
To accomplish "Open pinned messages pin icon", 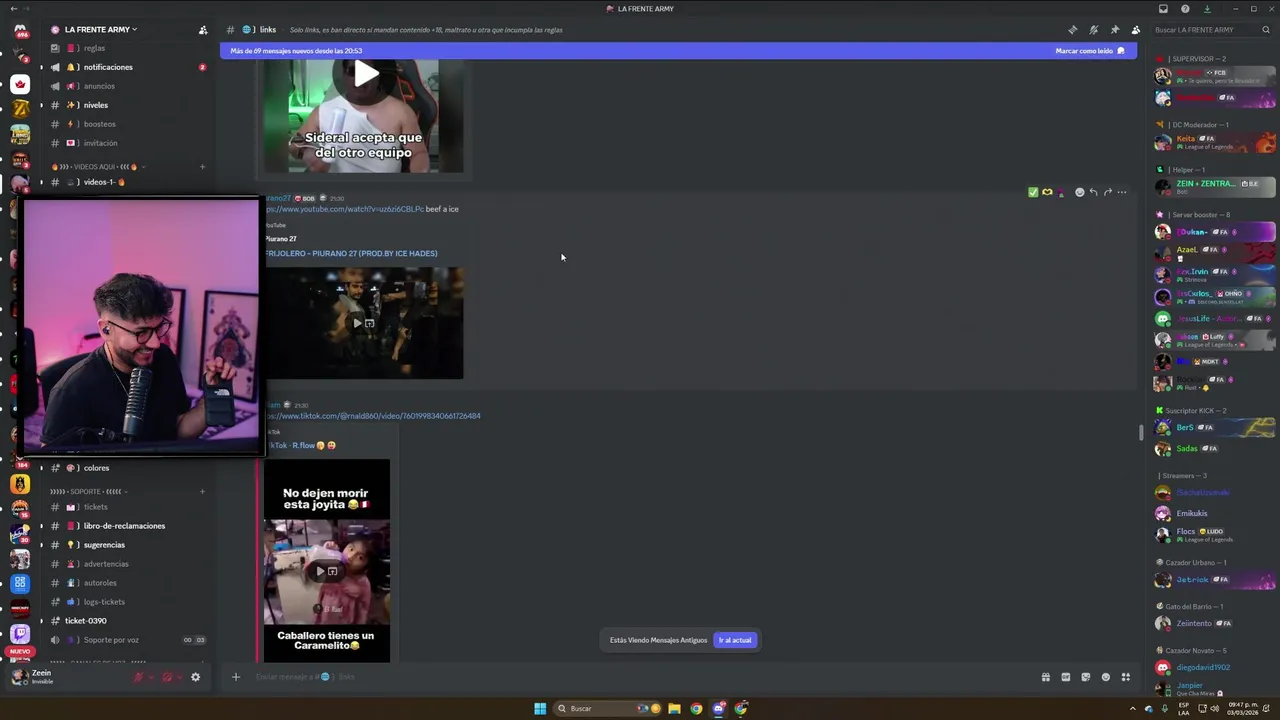I will pyautogui.click(x=1115, y=30).
